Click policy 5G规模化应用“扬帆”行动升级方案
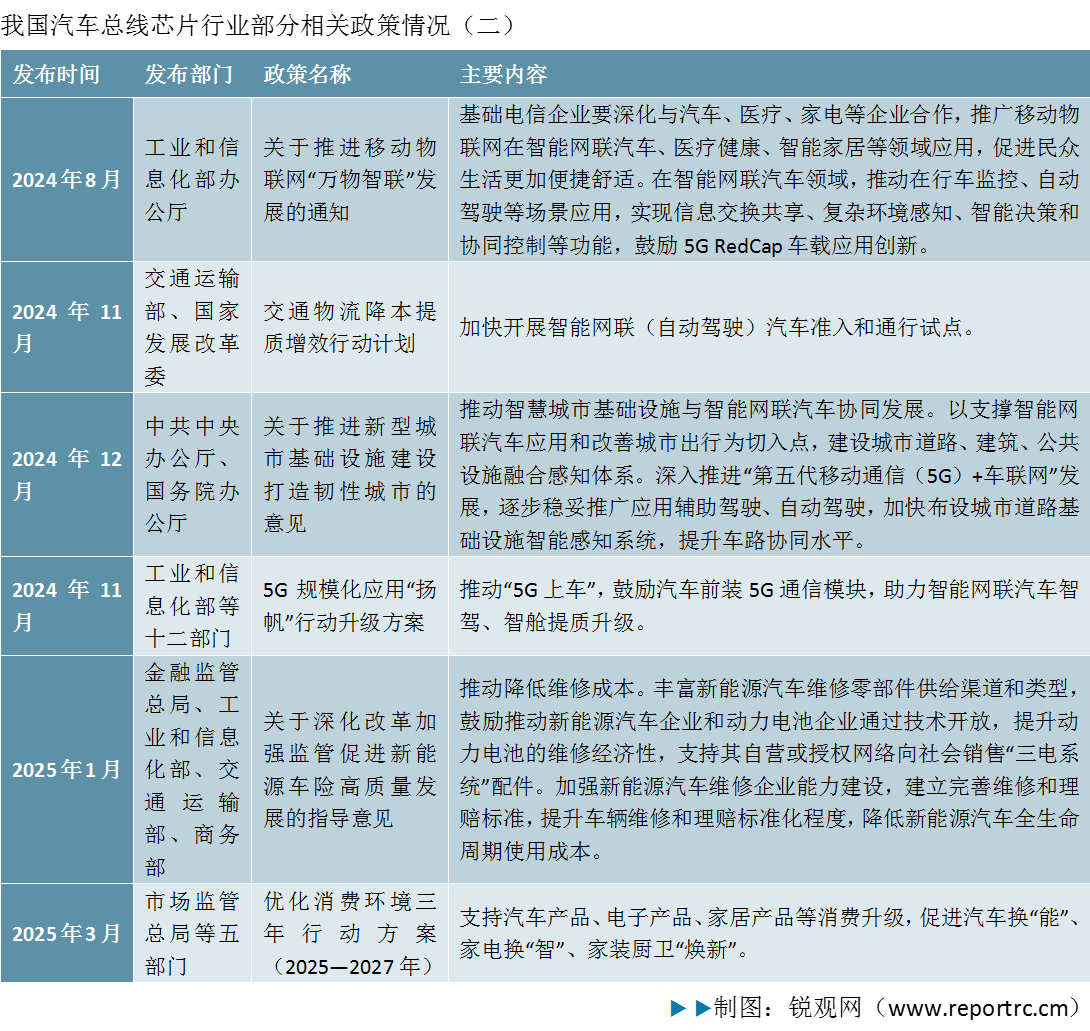The image size is (1090, 1031). (347, 605)
